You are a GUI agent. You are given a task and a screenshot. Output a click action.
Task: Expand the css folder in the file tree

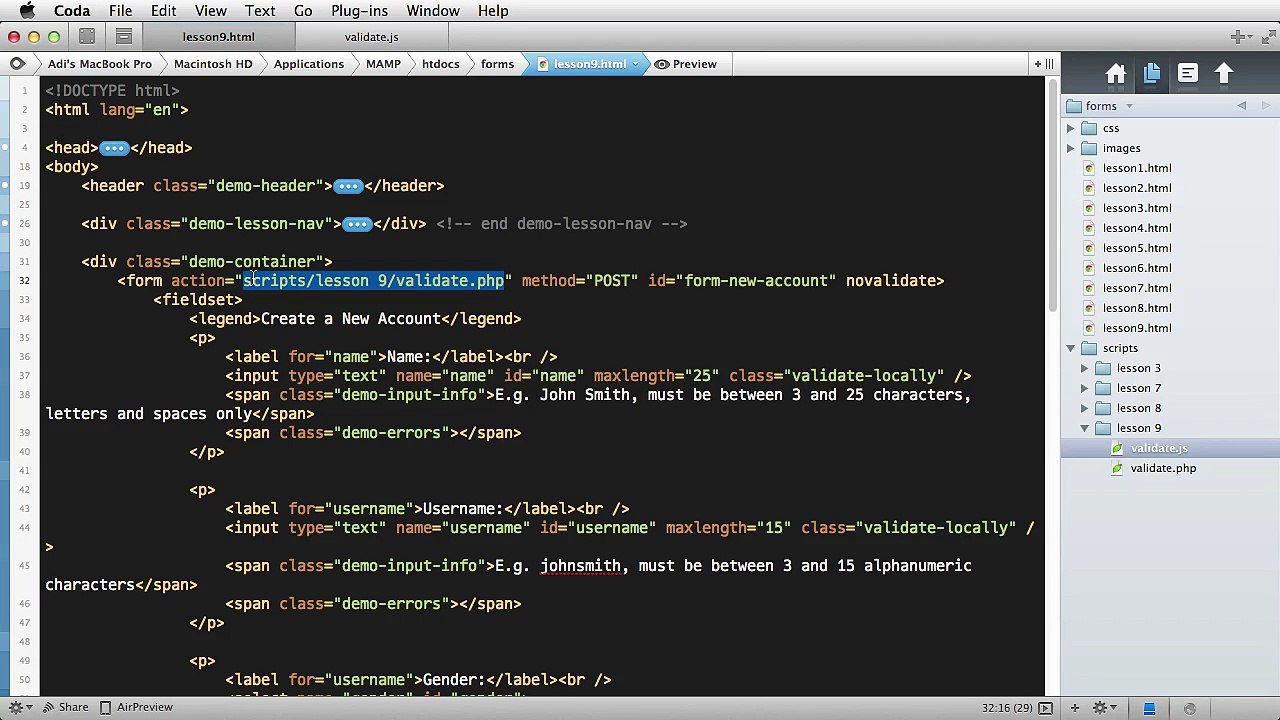tap(1071, 128)
